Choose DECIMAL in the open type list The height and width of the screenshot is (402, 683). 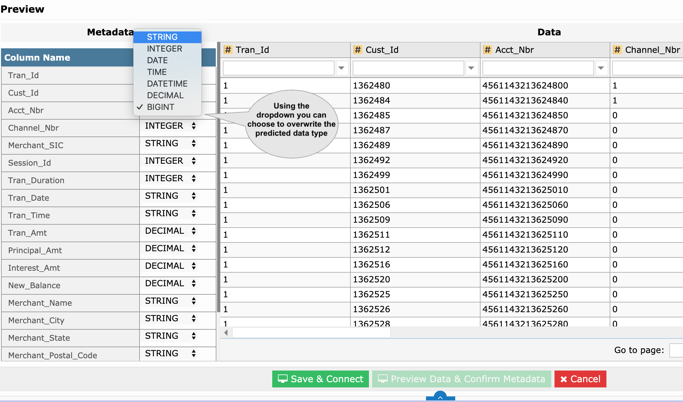tap(167, 95)
